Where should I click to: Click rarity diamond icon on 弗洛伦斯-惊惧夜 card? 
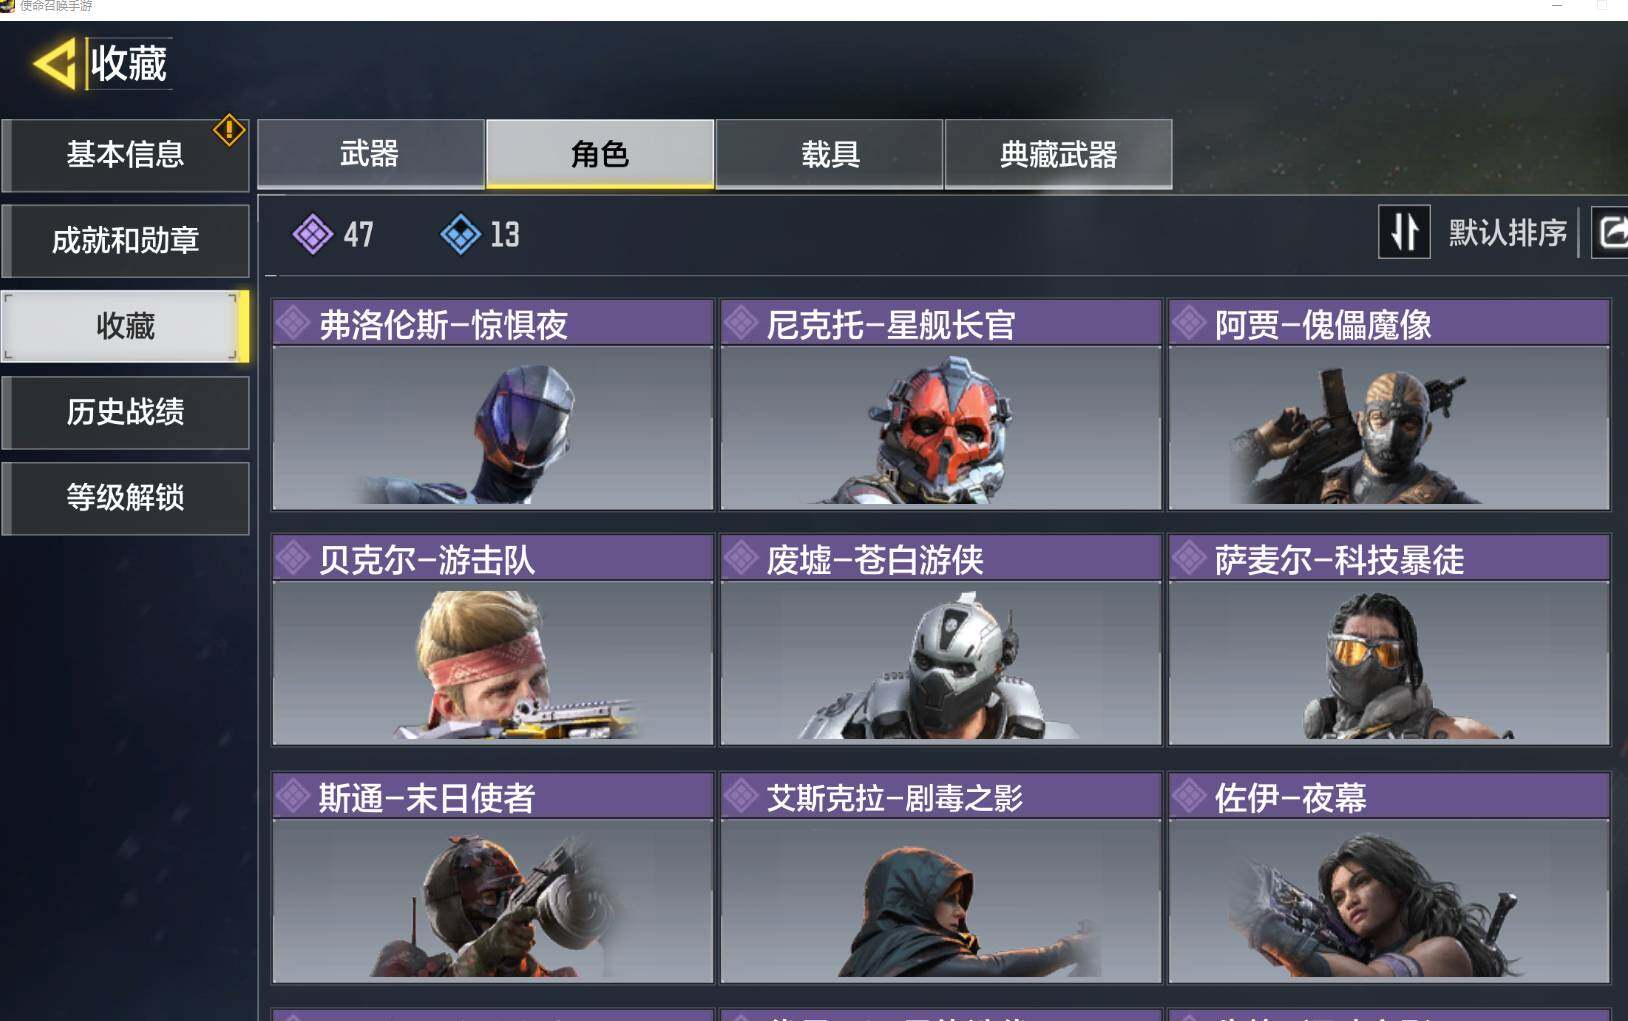click(x=293, y=323)
